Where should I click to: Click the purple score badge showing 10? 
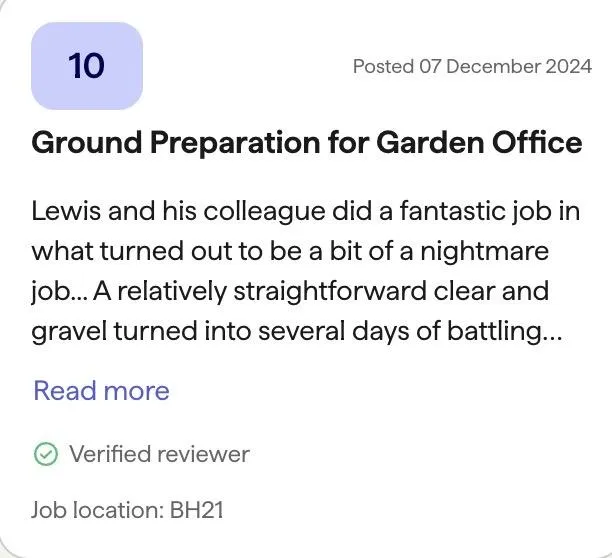point(87,66)
